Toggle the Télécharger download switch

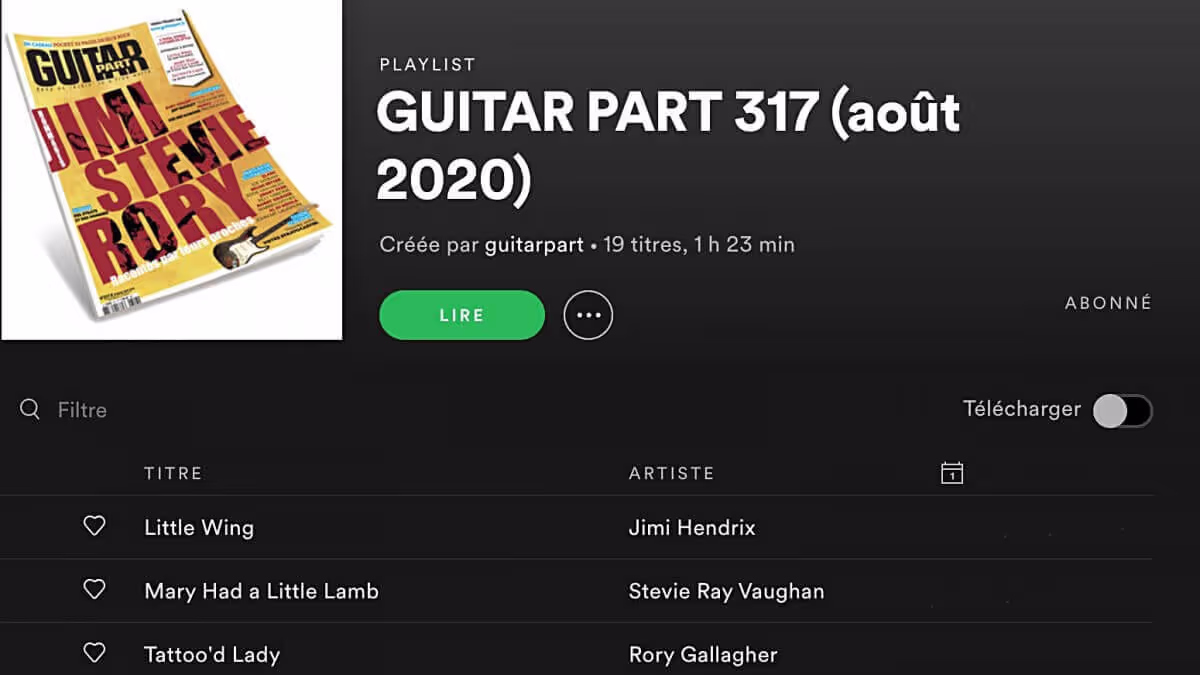point(1122,411)
